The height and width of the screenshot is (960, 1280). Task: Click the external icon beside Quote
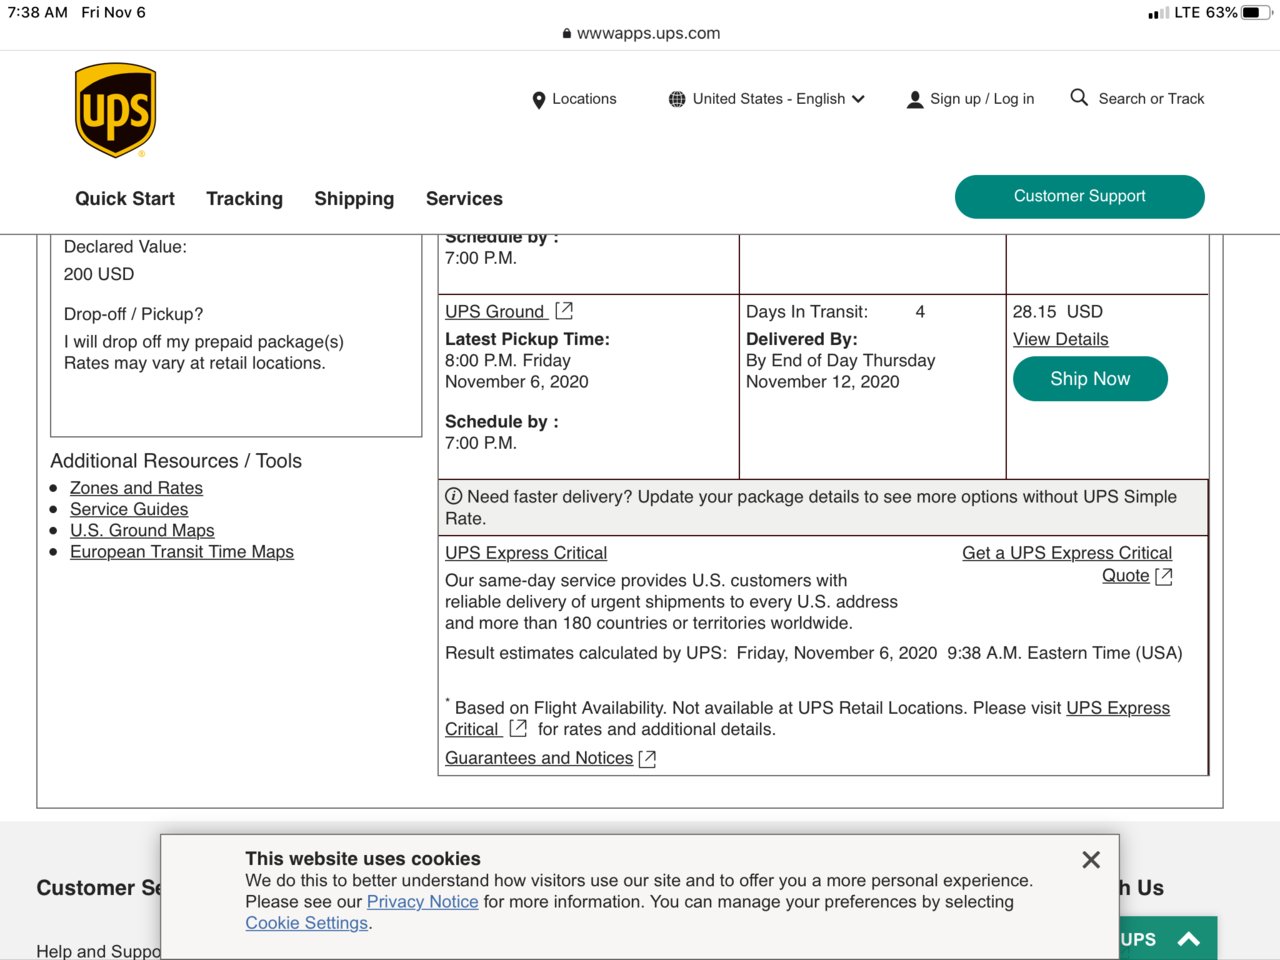1163,577
